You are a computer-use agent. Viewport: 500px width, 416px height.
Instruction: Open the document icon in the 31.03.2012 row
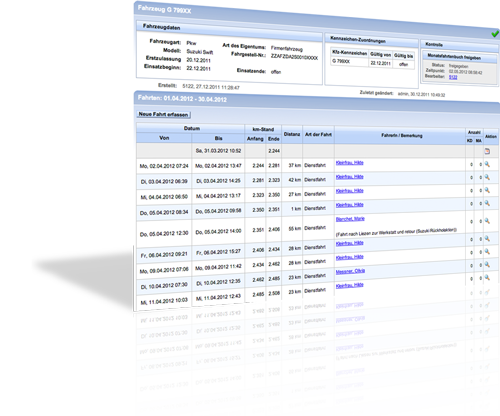[487, 151]
